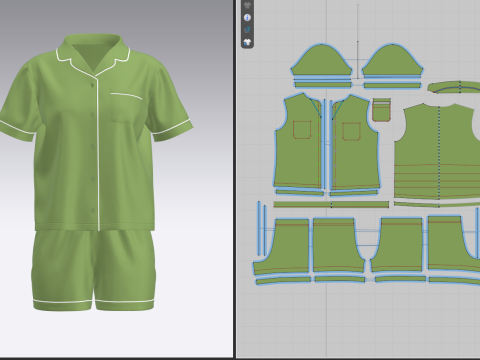Viewport: 480px width, 360px height.
Task: Select hem strip under the back bodice
Action: click(x=437, y=204)
